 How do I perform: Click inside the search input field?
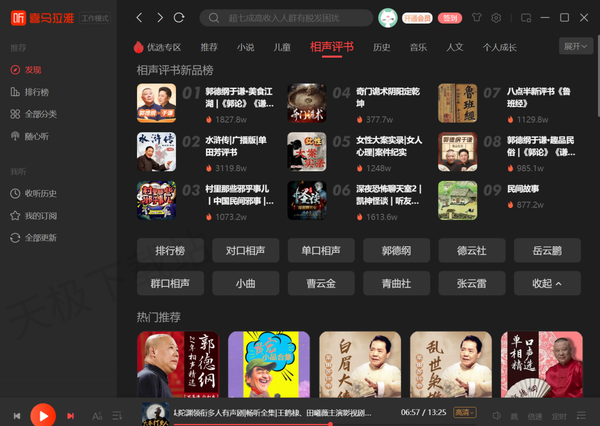[x=286, y=18]
